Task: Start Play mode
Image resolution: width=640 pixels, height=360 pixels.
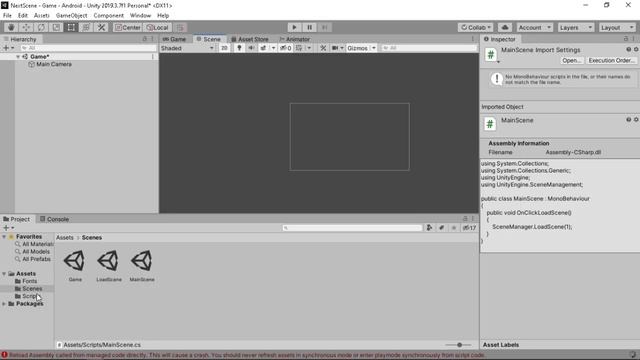Action: tap(294, 27)
